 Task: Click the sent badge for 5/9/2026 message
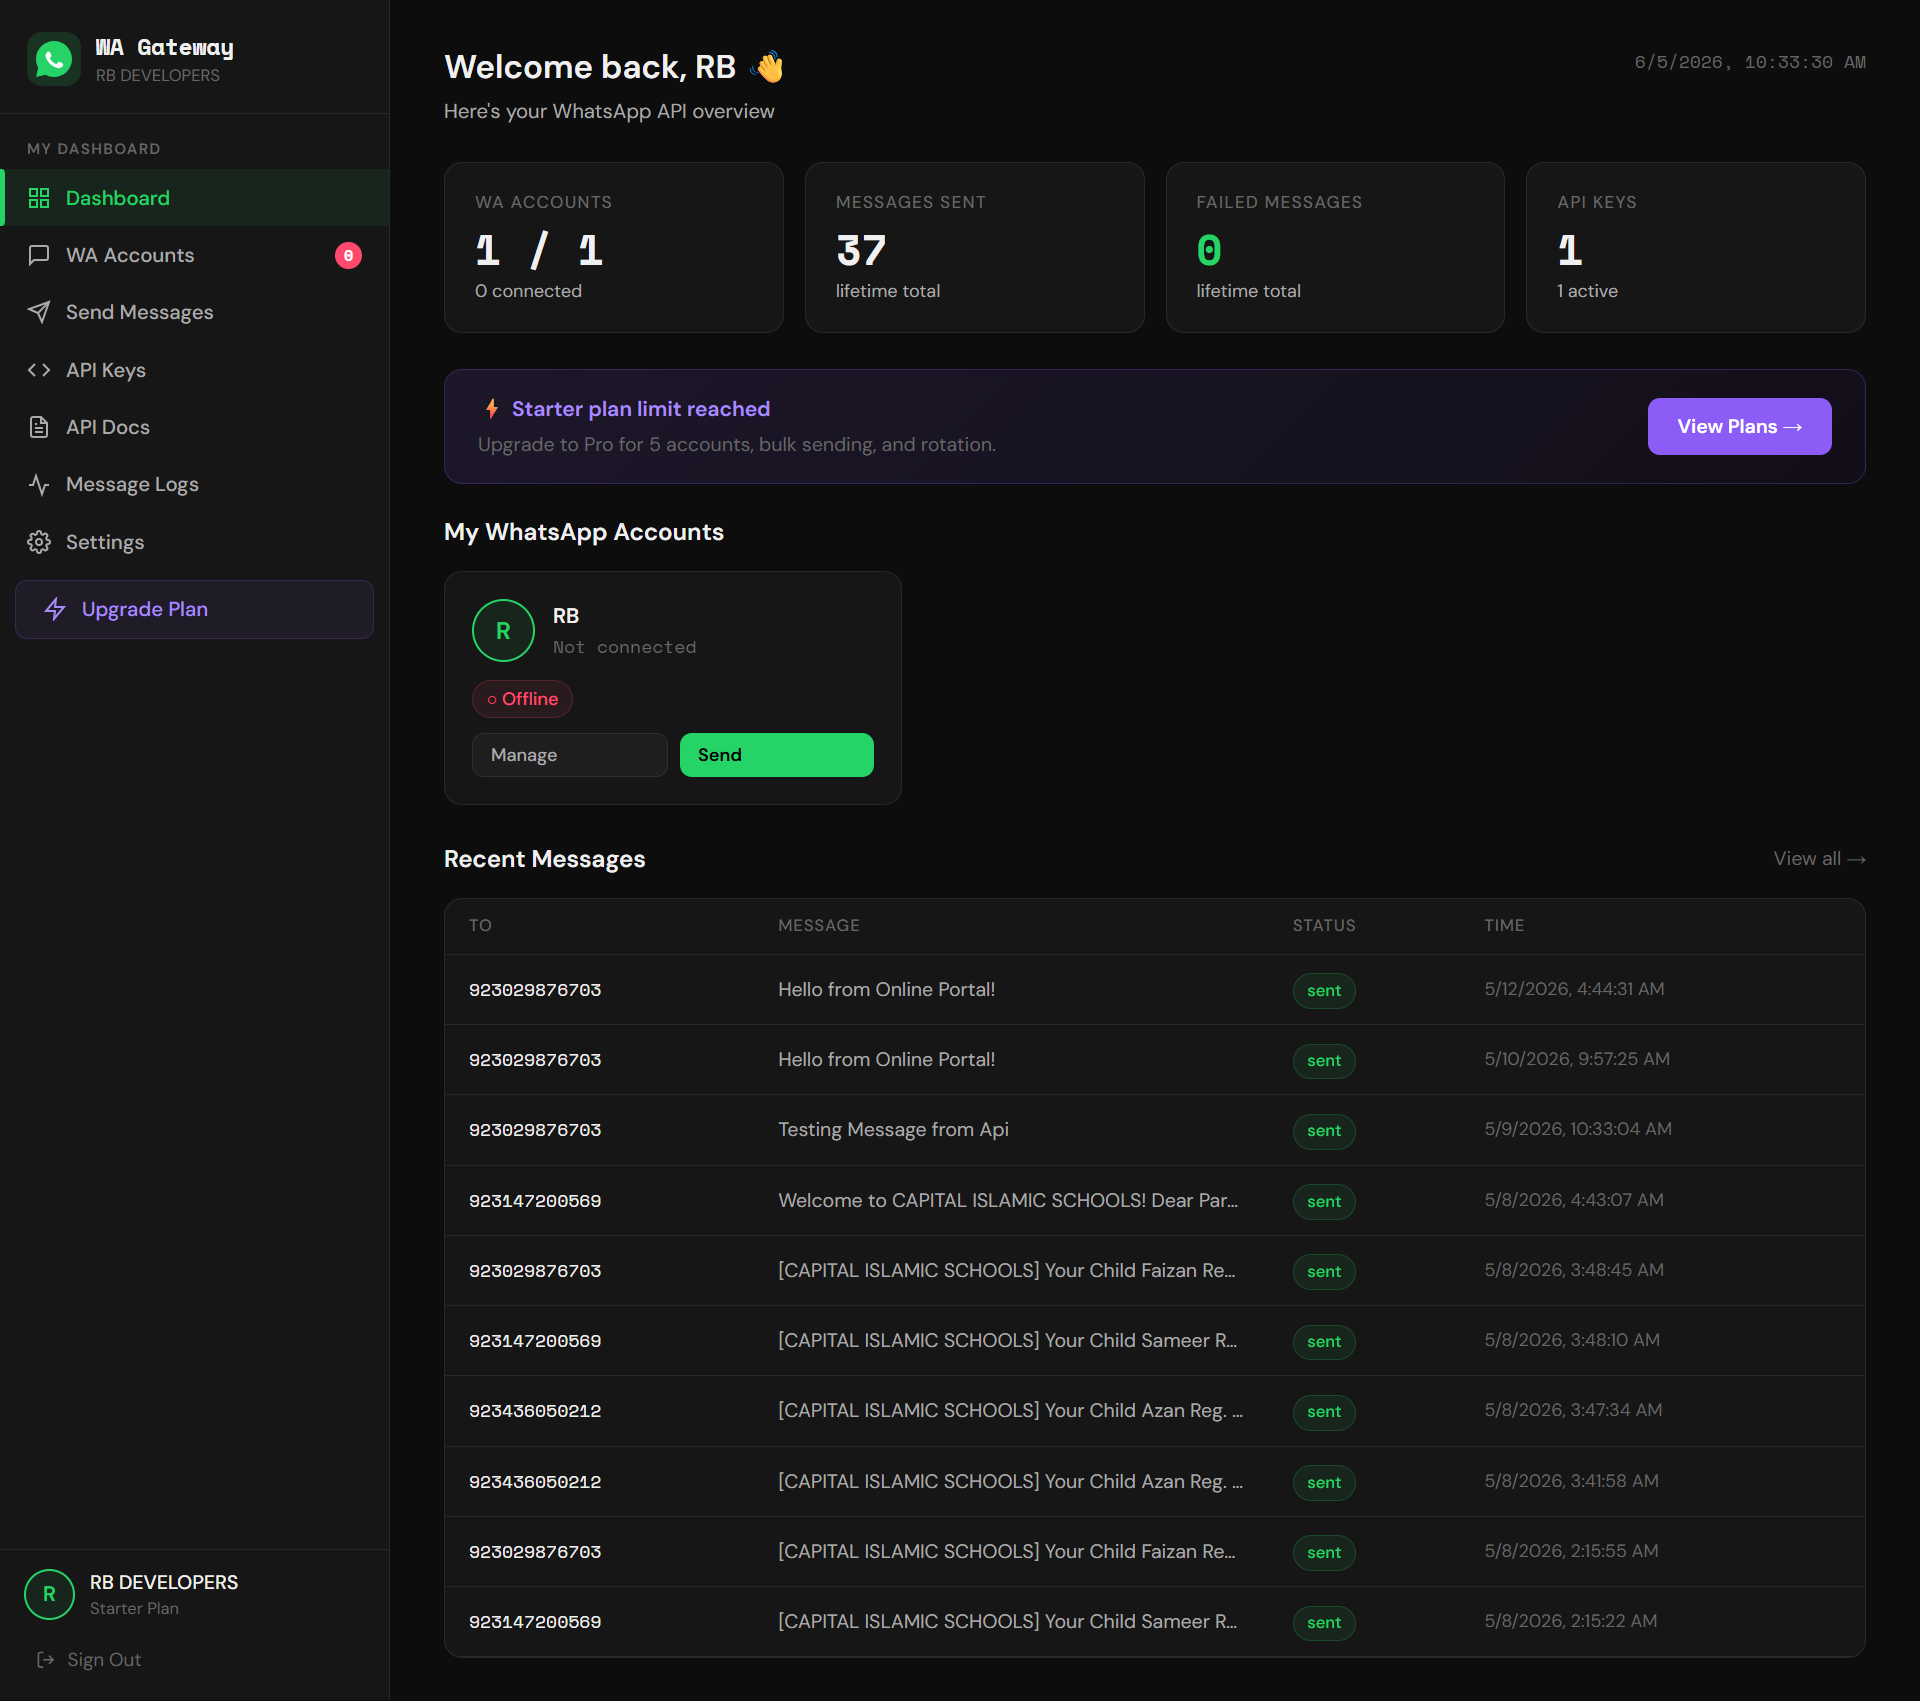coord(1324,1131)
